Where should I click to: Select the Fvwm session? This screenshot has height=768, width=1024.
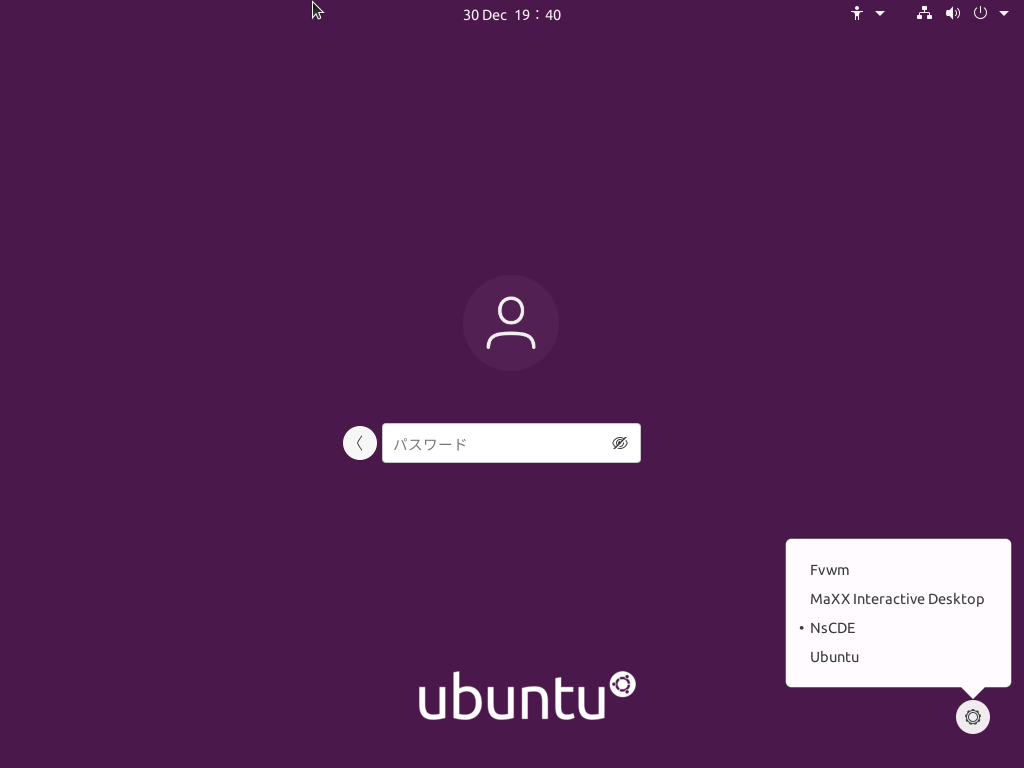[898, 569]
